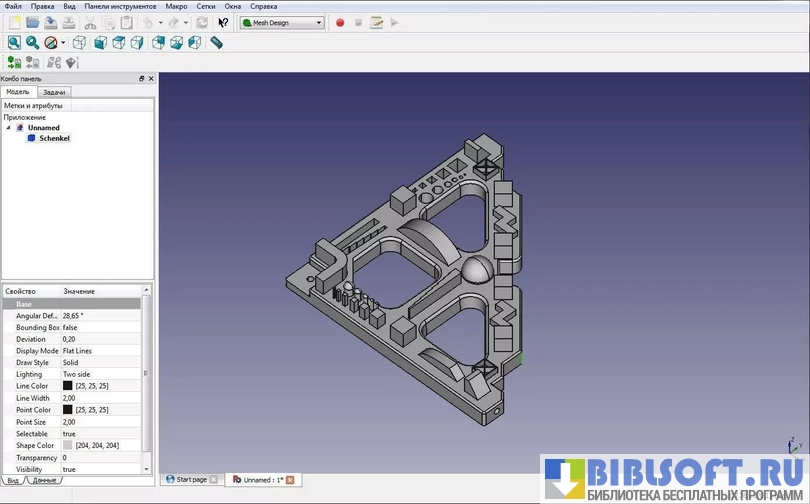Click the Import mesh icon
Viewport: 810px width, 504px height.
(14, 63)
